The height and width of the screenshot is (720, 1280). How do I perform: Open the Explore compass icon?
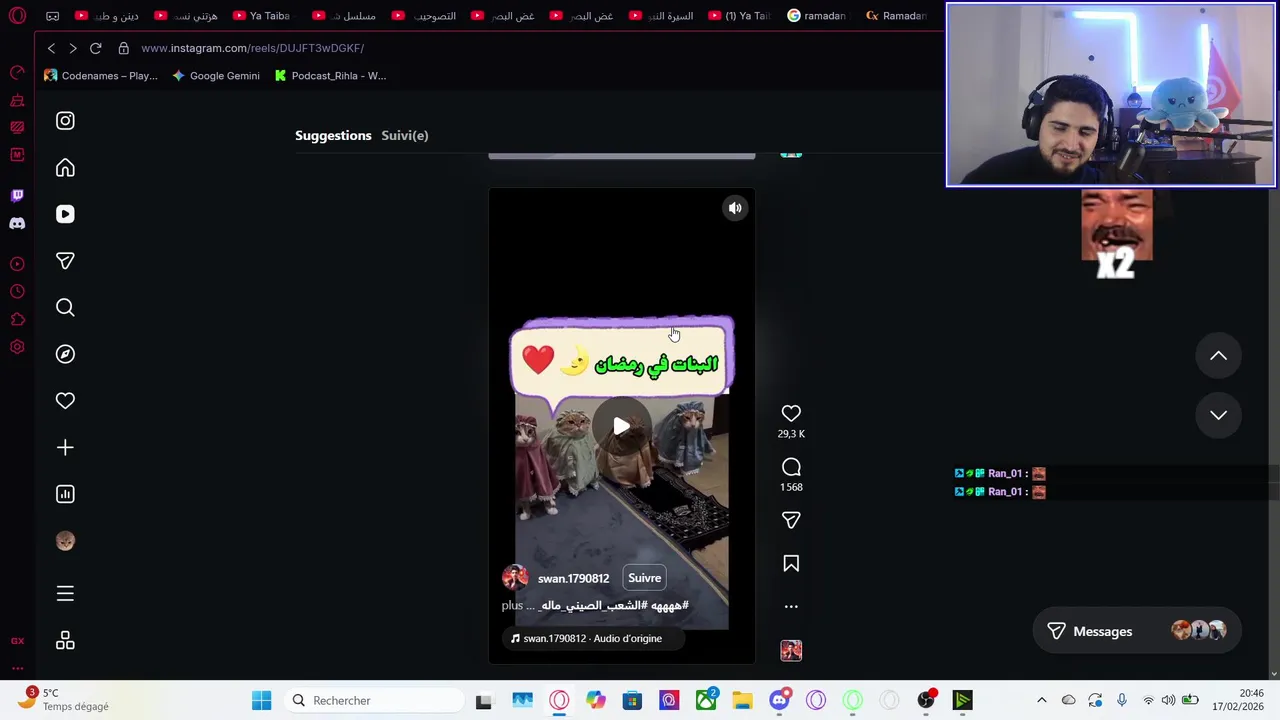[x=65, y=354]
